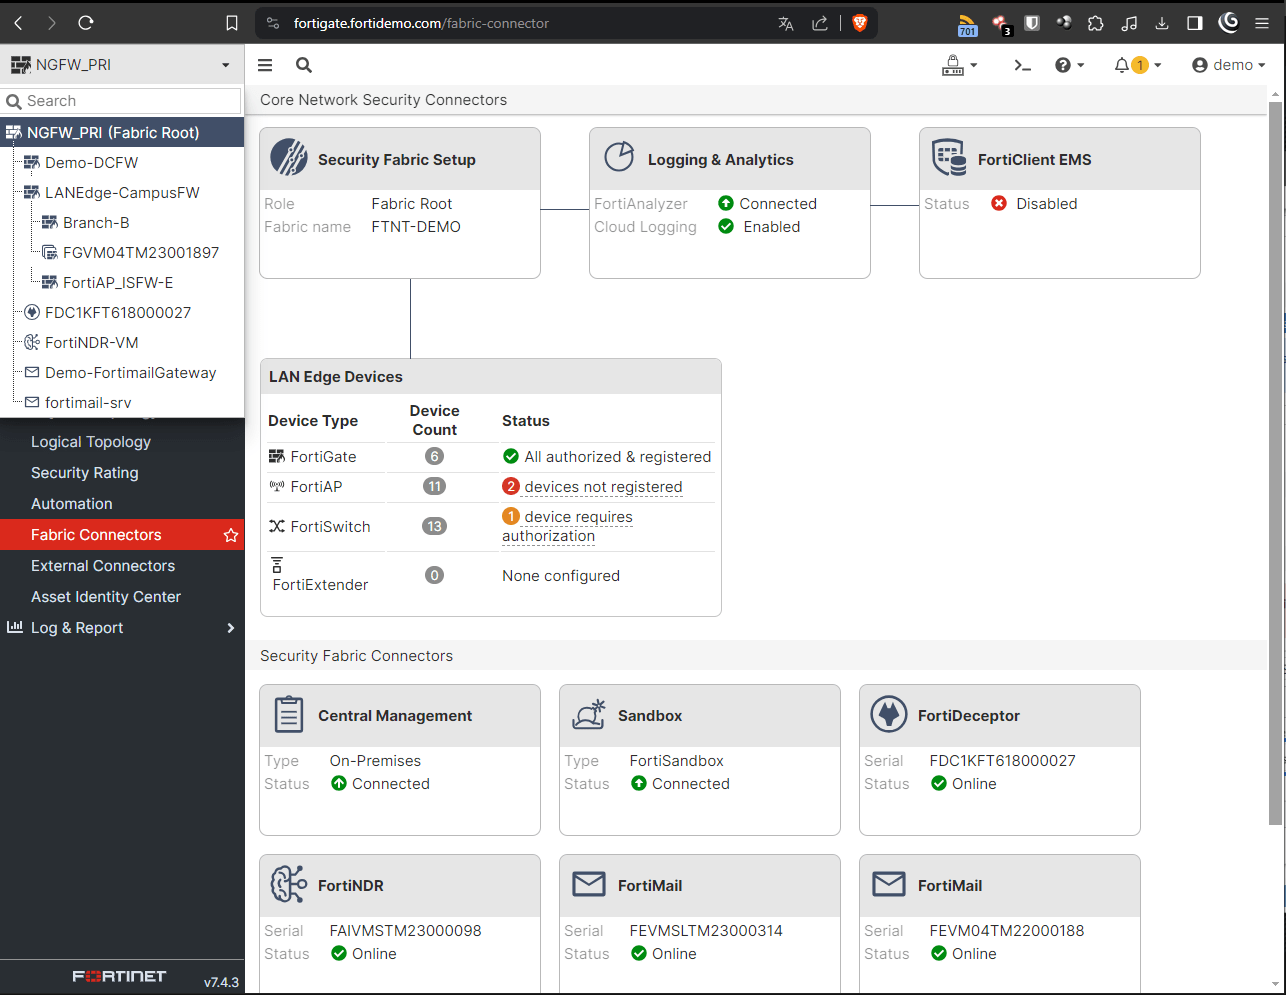This screenshot has width=1286, height=995.
Task: Open the notifications bell
Action: 1137,65
